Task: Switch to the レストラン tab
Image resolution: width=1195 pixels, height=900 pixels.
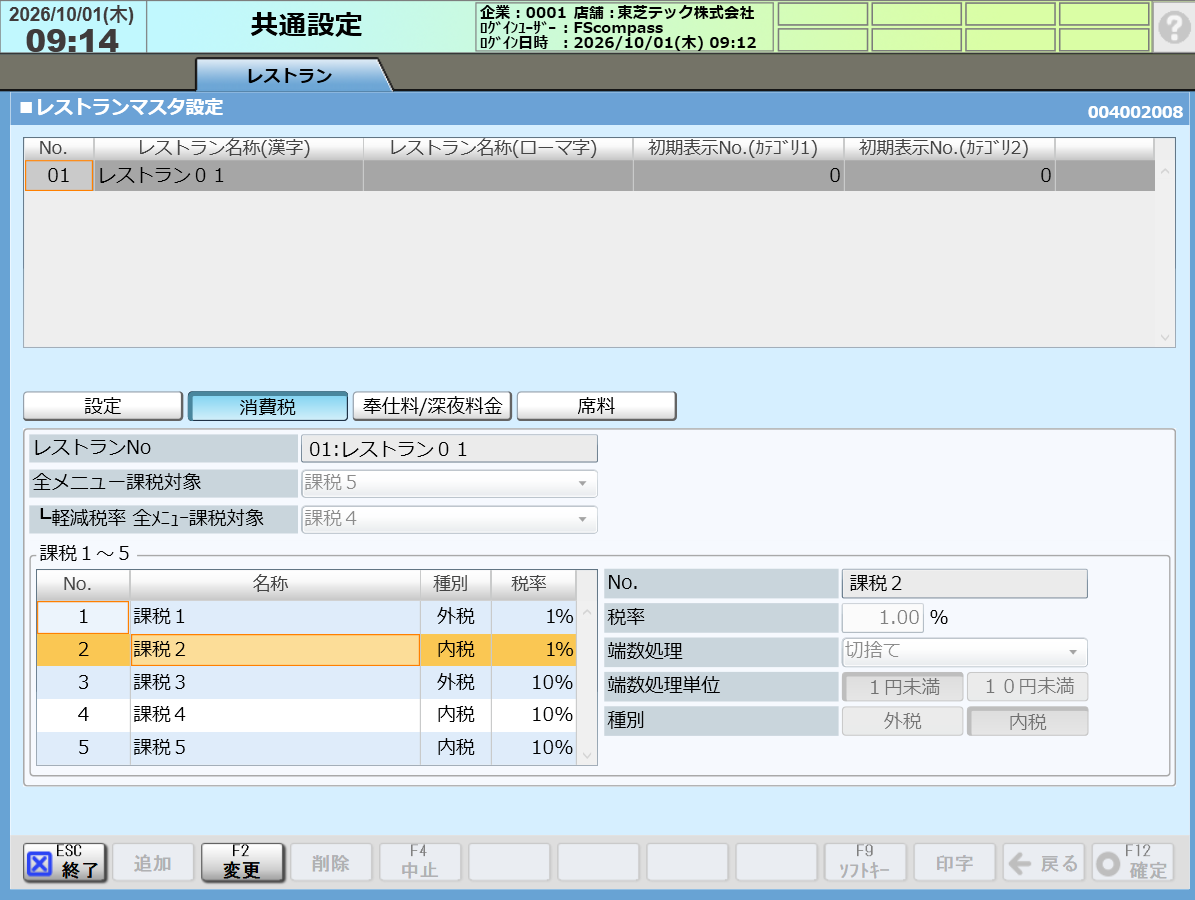Action: click(290, 75)
